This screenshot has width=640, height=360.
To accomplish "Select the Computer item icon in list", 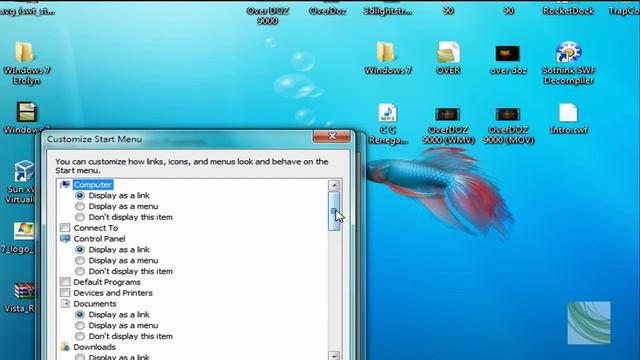I will pos(65,184).
